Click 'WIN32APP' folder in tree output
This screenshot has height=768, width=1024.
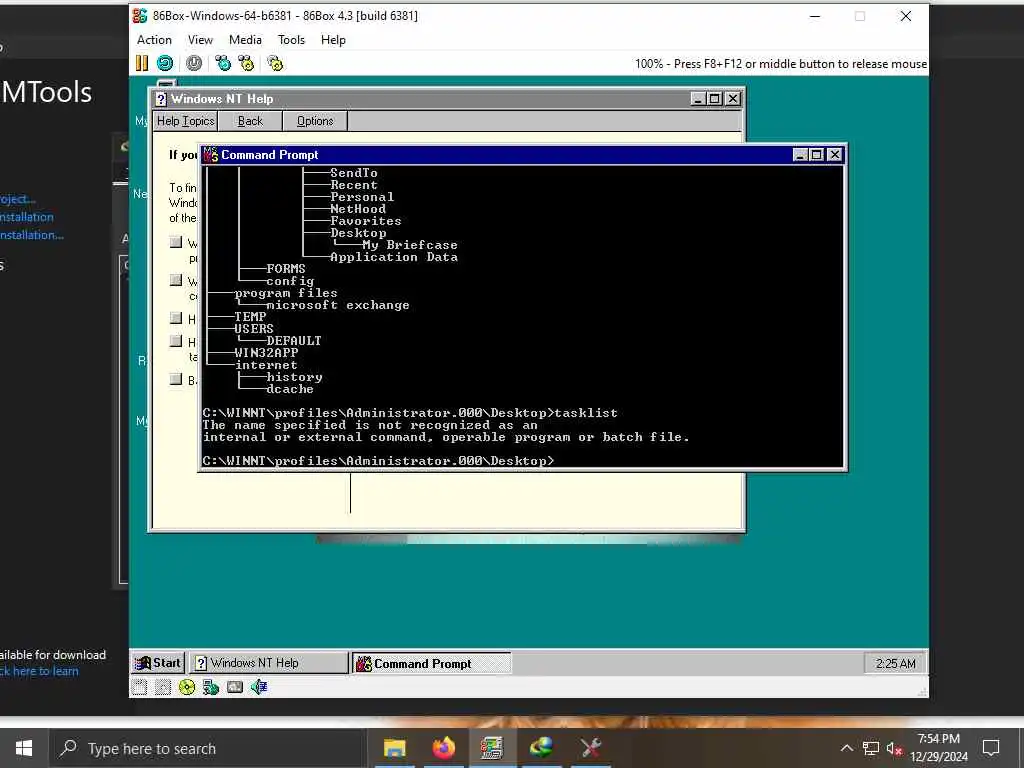point(266,353)
